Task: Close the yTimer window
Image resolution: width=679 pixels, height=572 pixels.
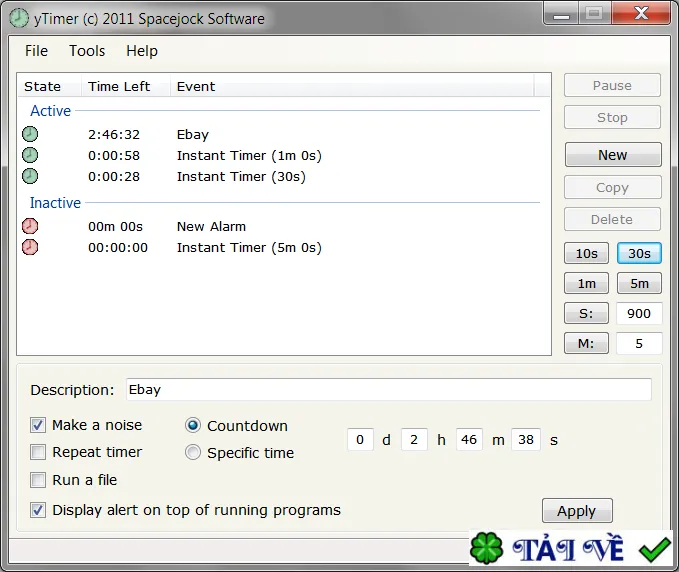Action: (641, 13)
